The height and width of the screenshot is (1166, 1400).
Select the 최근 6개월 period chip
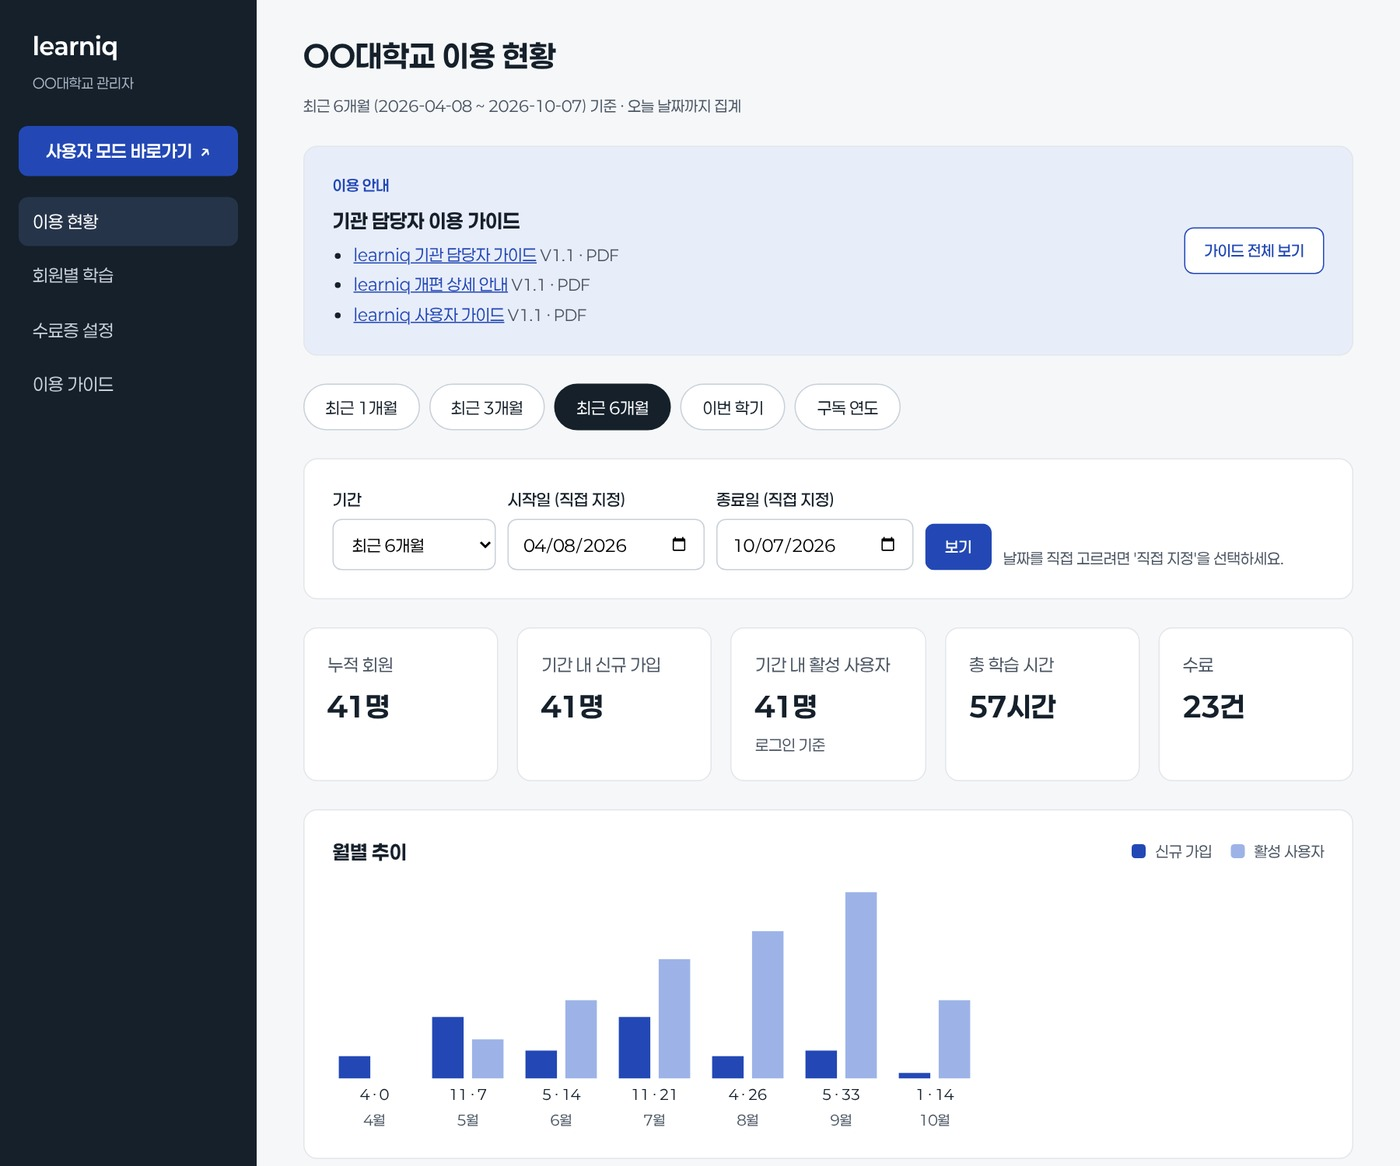coord(612,407)
